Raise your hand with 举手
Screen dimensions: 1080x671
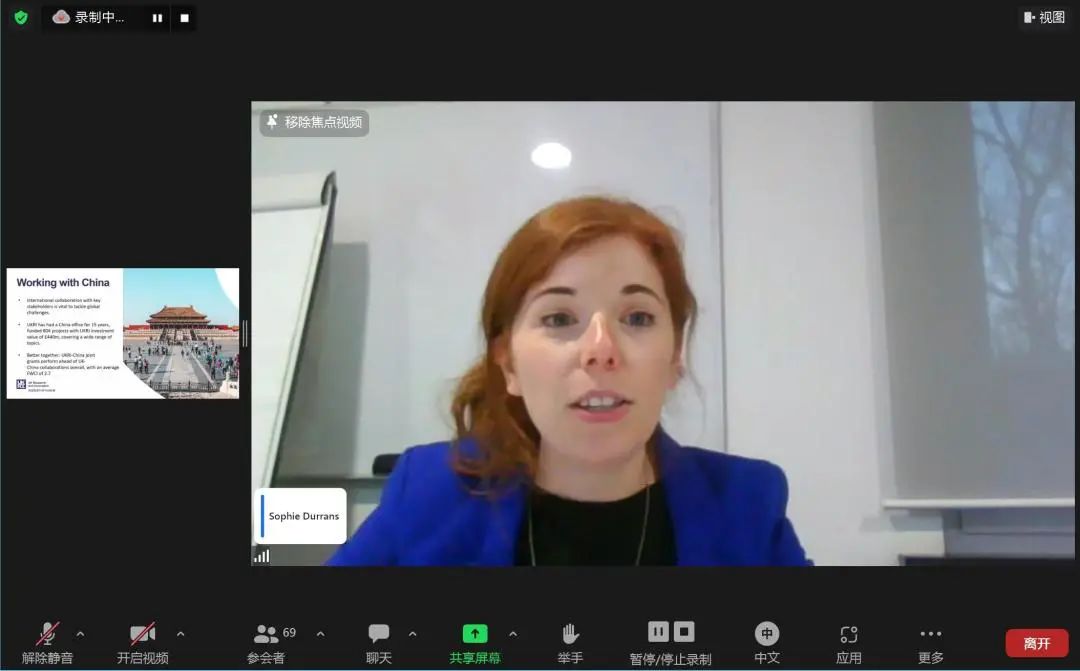point(570,642)
